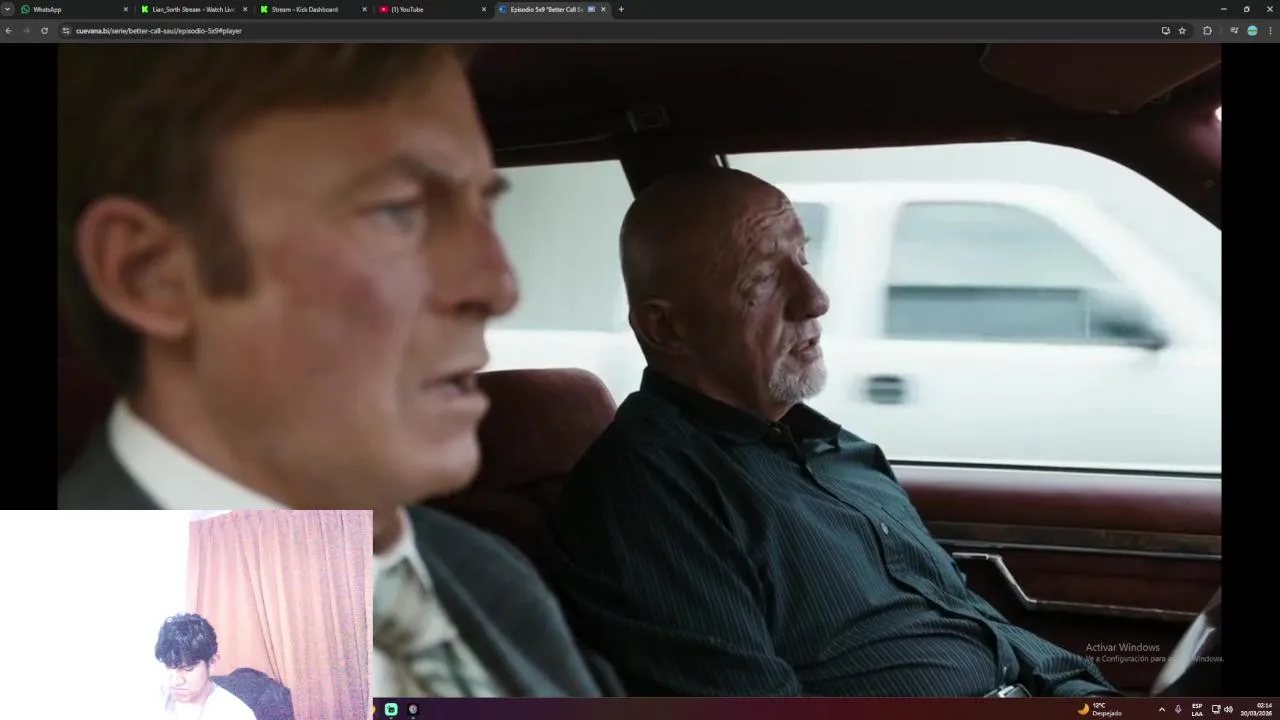Switch to the Lian_Sorth Stream tab
Viewport: 1280px width, 720px height.
193,9
